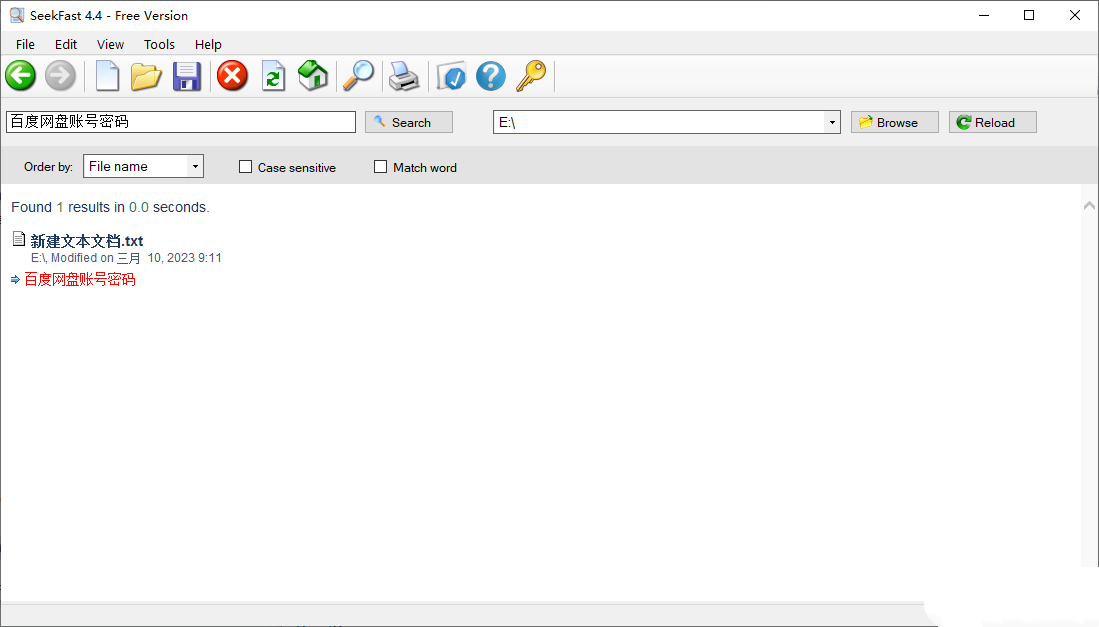The height and width of the screenshot is (627, 1099).
Task: Click the blue arrow next to matched line
Action: pyautogui.click(x=15, y=280)
